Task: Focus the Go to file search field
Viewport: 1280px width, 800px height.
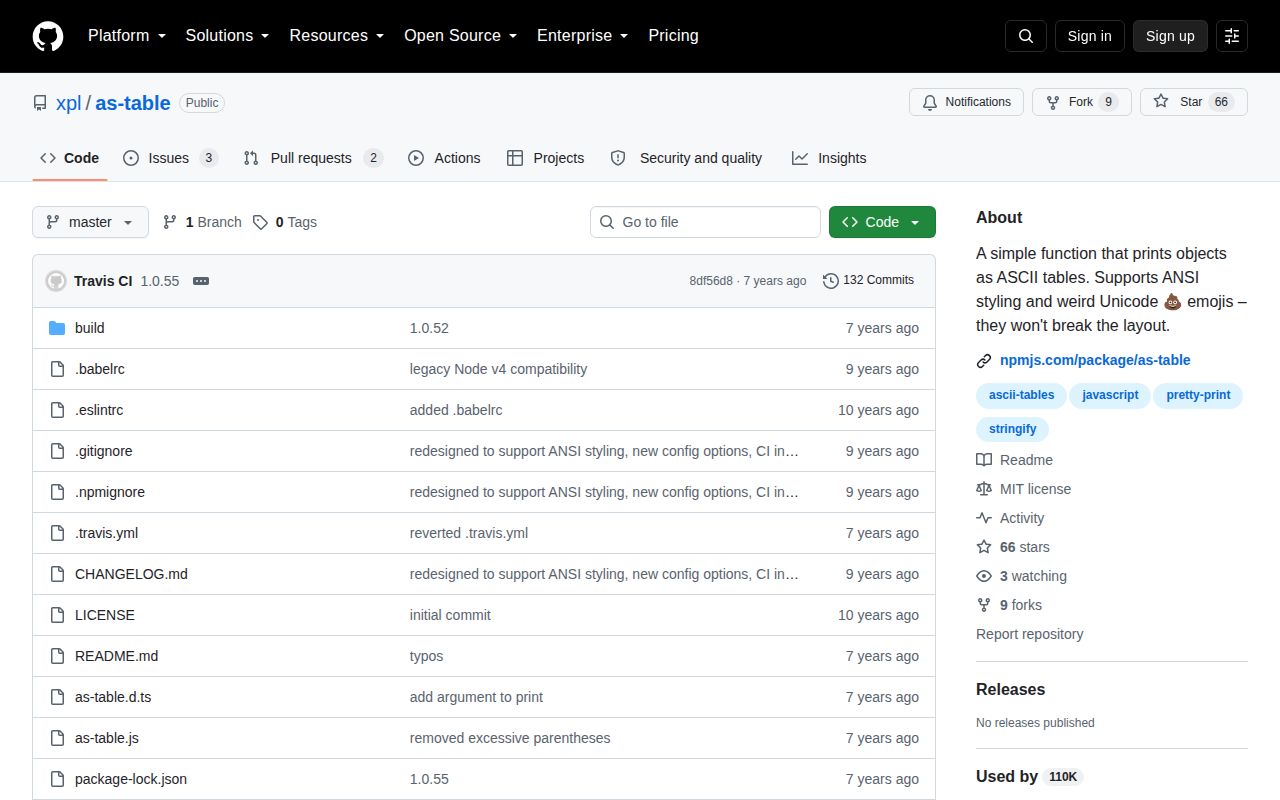Action: [x=705, y=222]
